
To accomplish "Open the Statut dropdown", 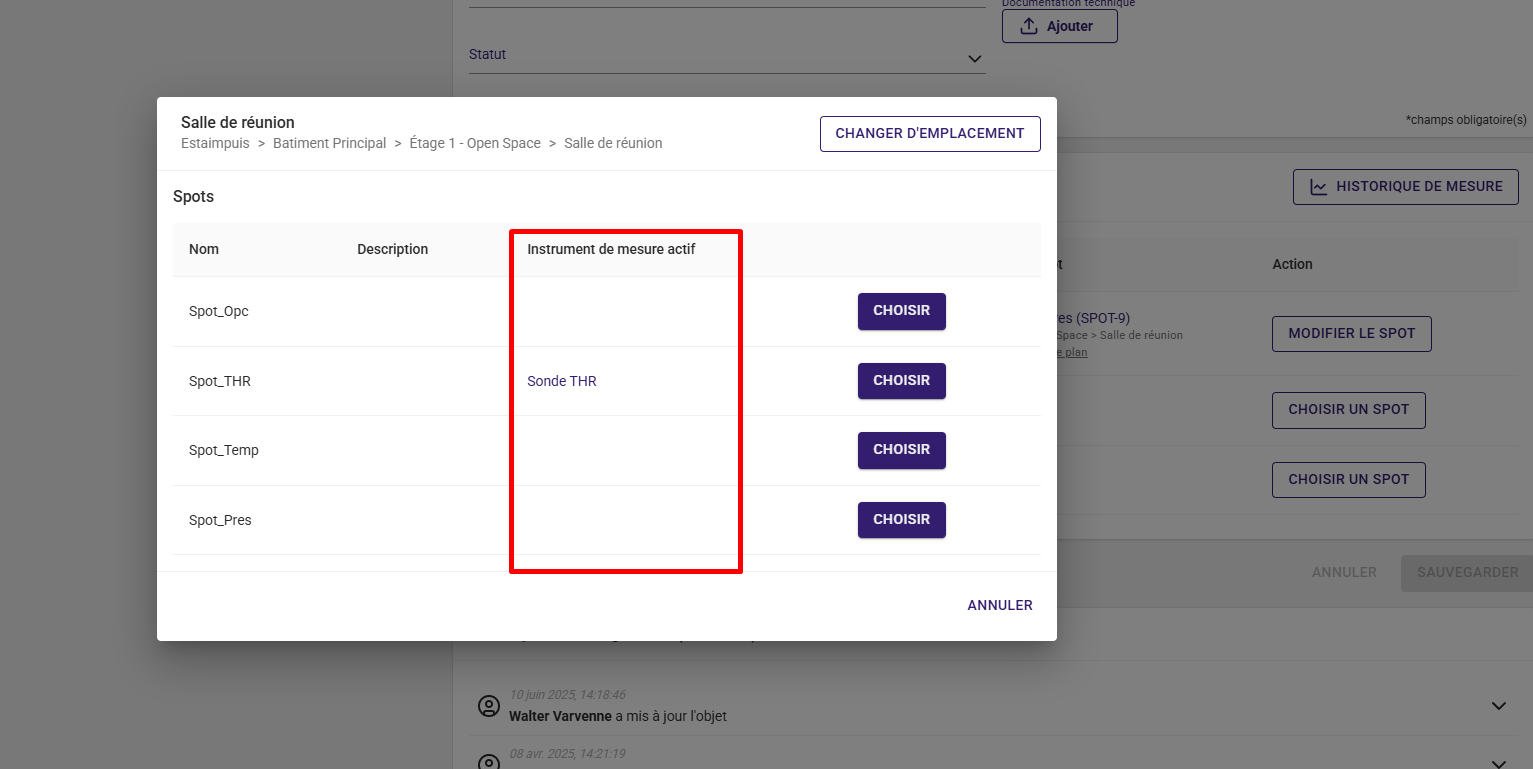I will coord(727,56).
